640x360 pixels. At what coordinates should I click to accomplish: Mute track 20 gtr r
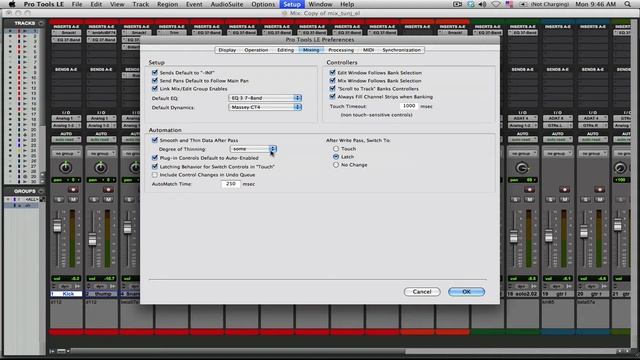(600, 200)
